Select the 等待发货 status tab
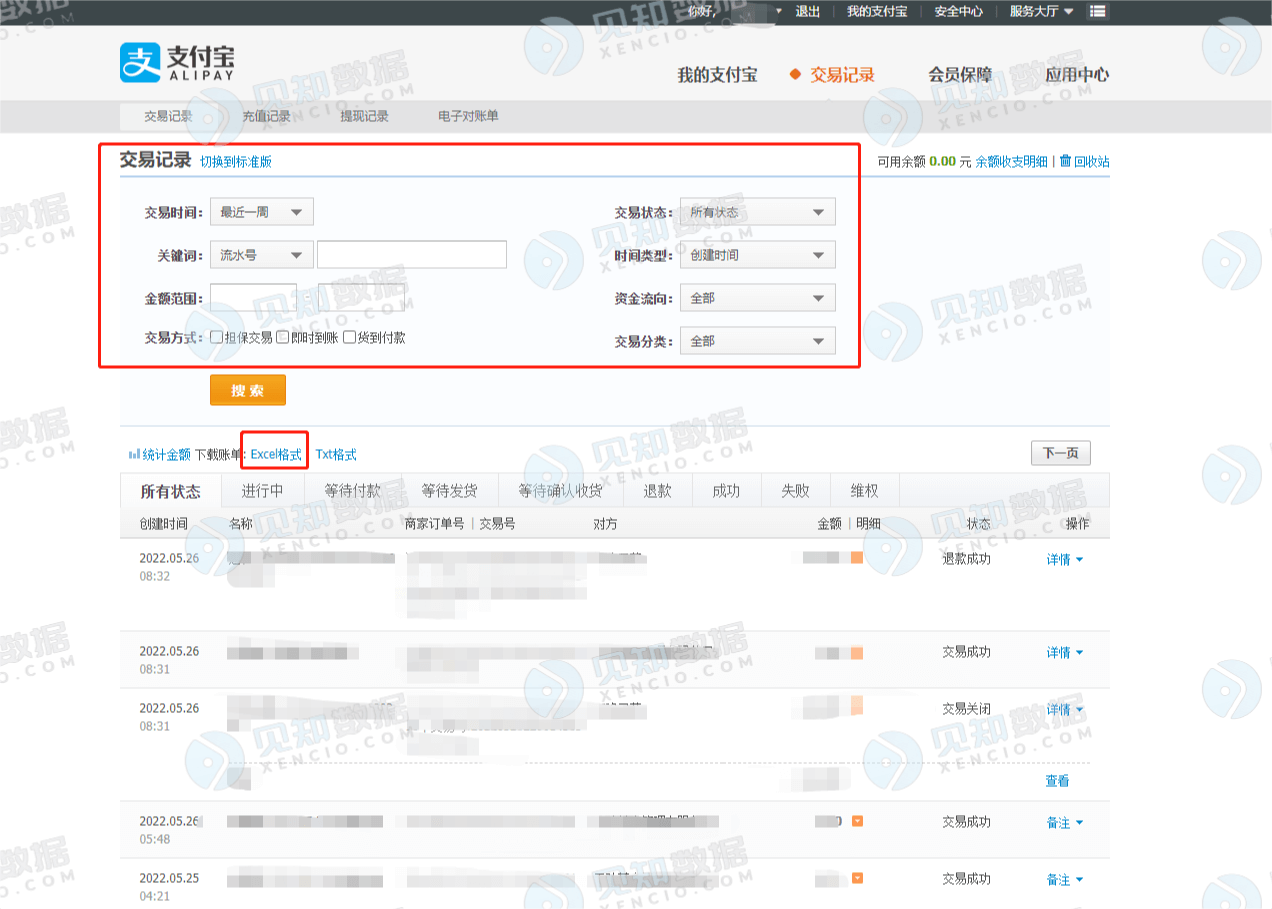Screen dimensions: 1272x909 449,491
